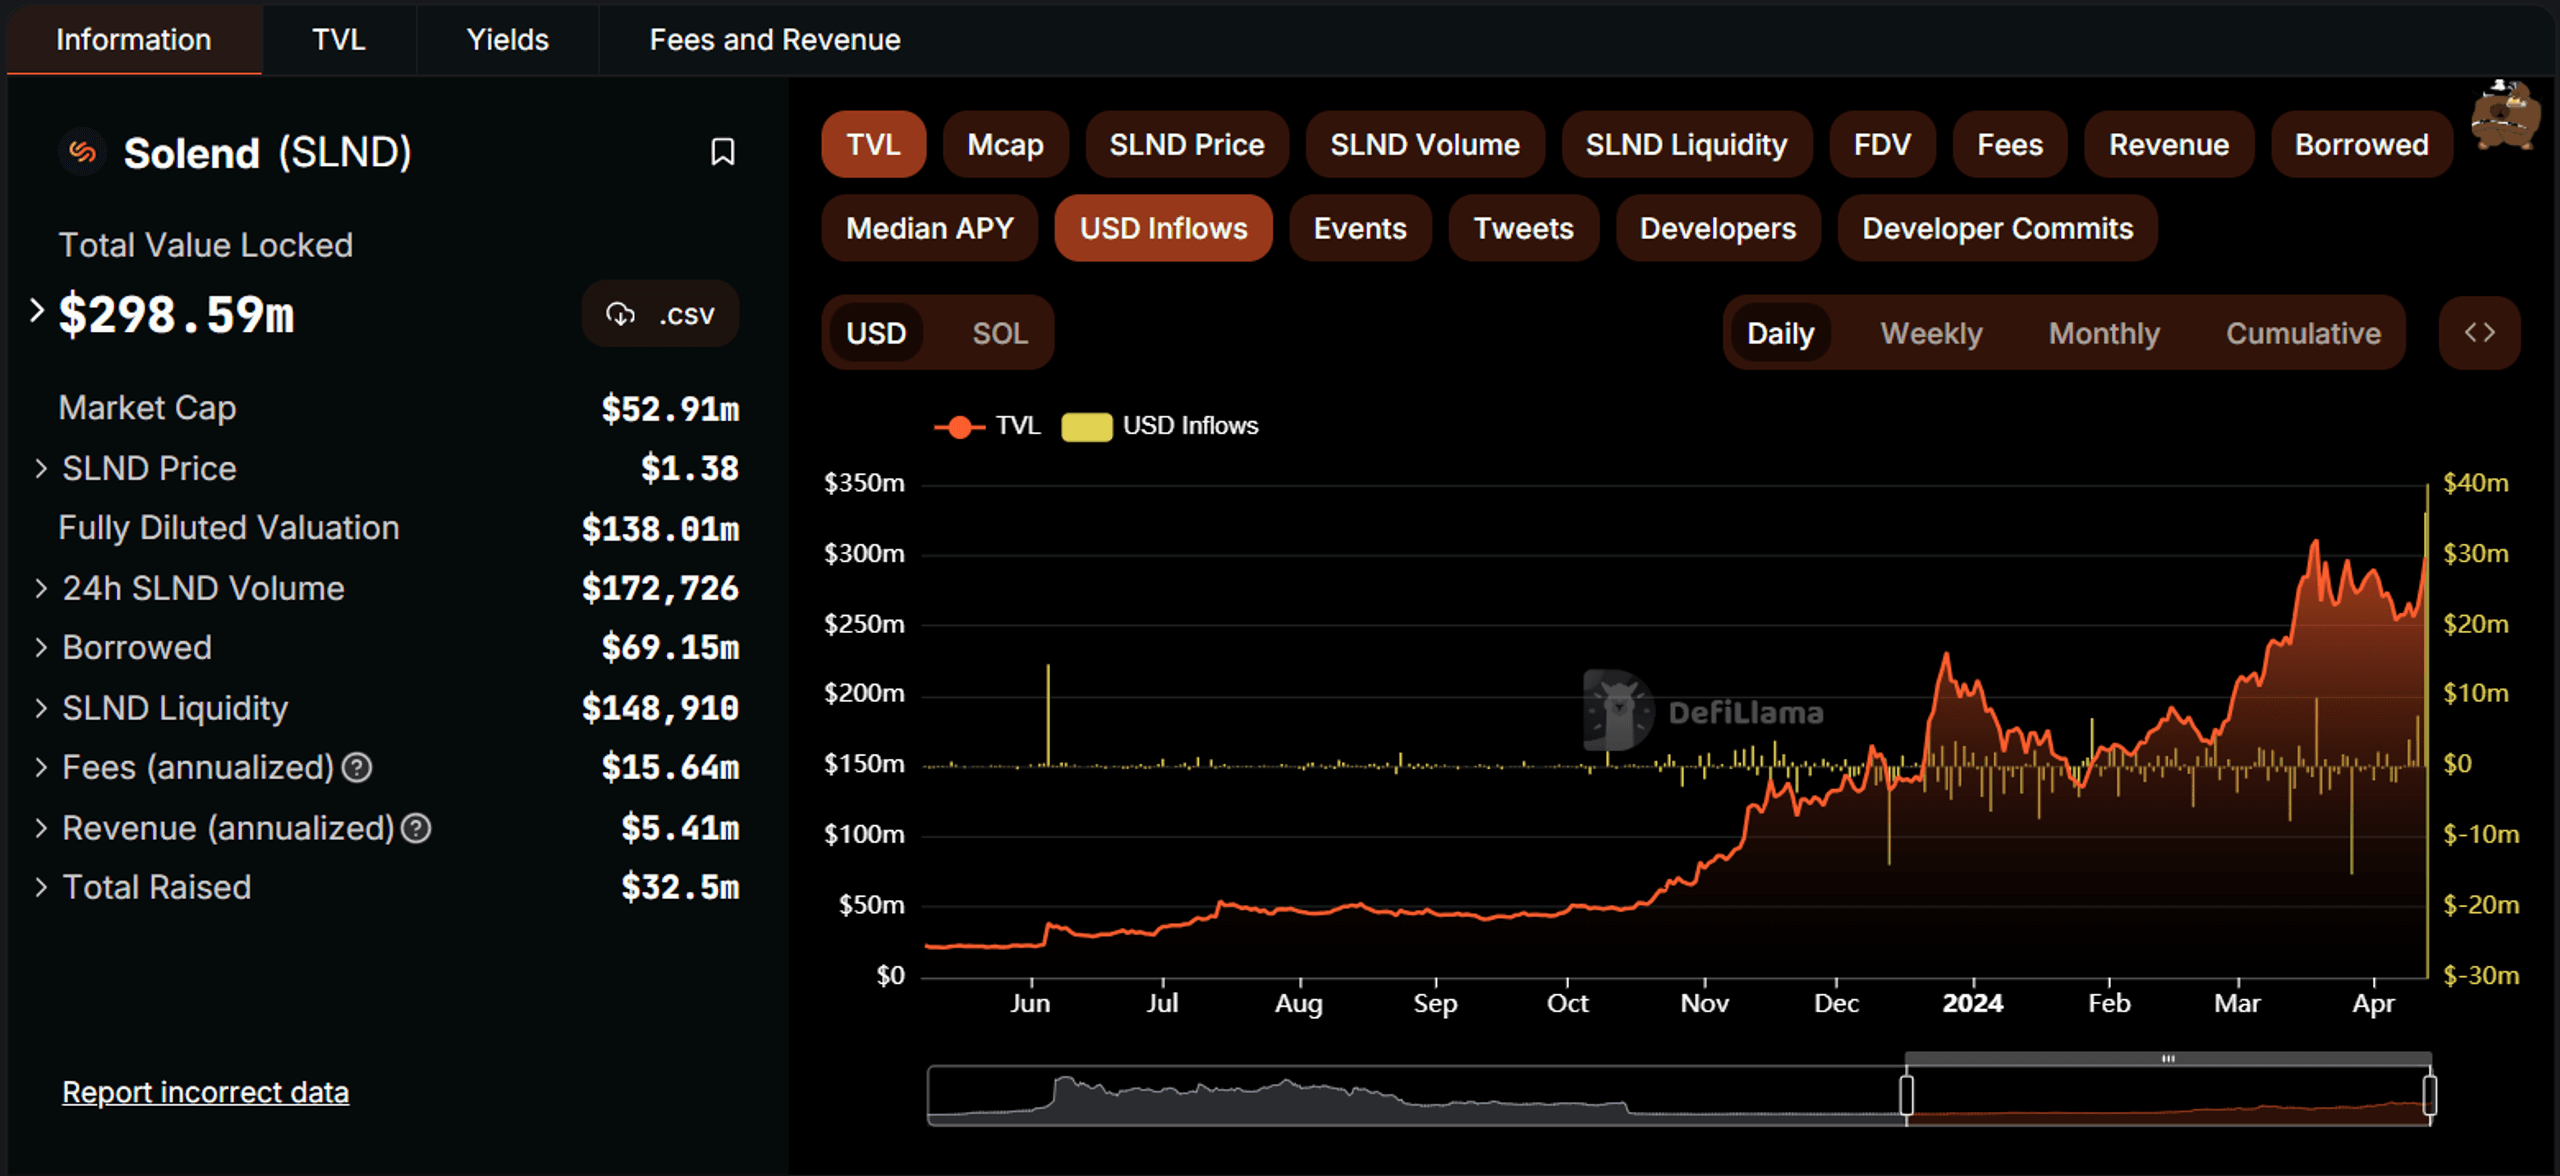This screenshot has height=1176, width=2560.
Task: Click the TVL legend entry
Action: pos(988,427)
